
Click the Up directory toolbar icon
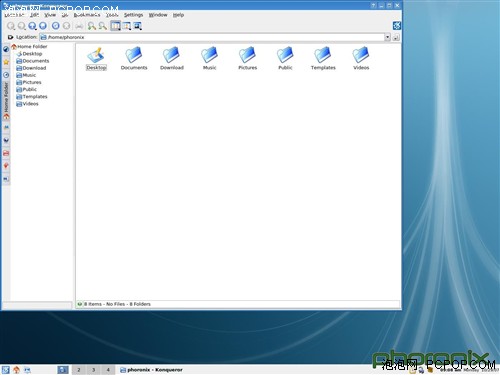[32, 26]
